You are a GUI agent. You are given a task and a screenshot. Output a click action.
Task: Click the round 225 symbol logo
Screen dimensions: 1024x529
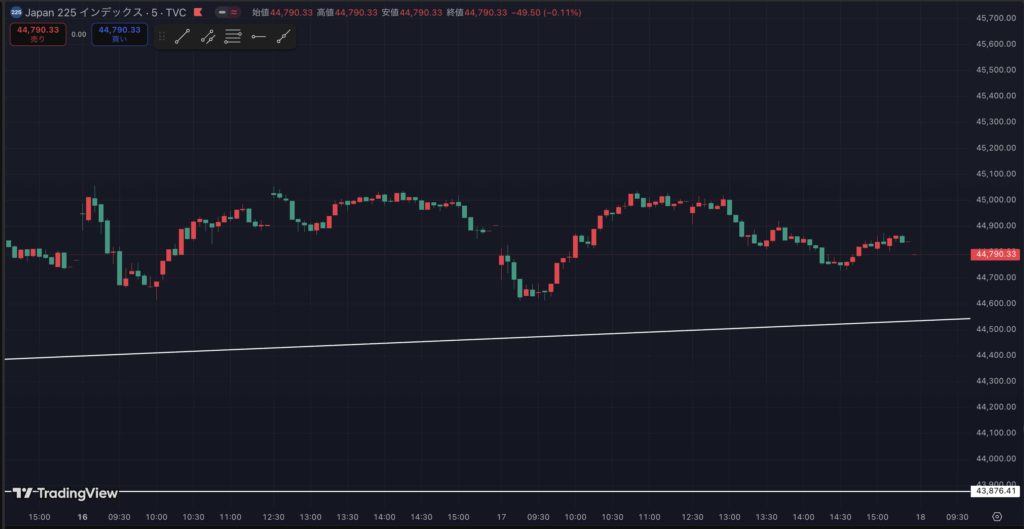[16, 12]
